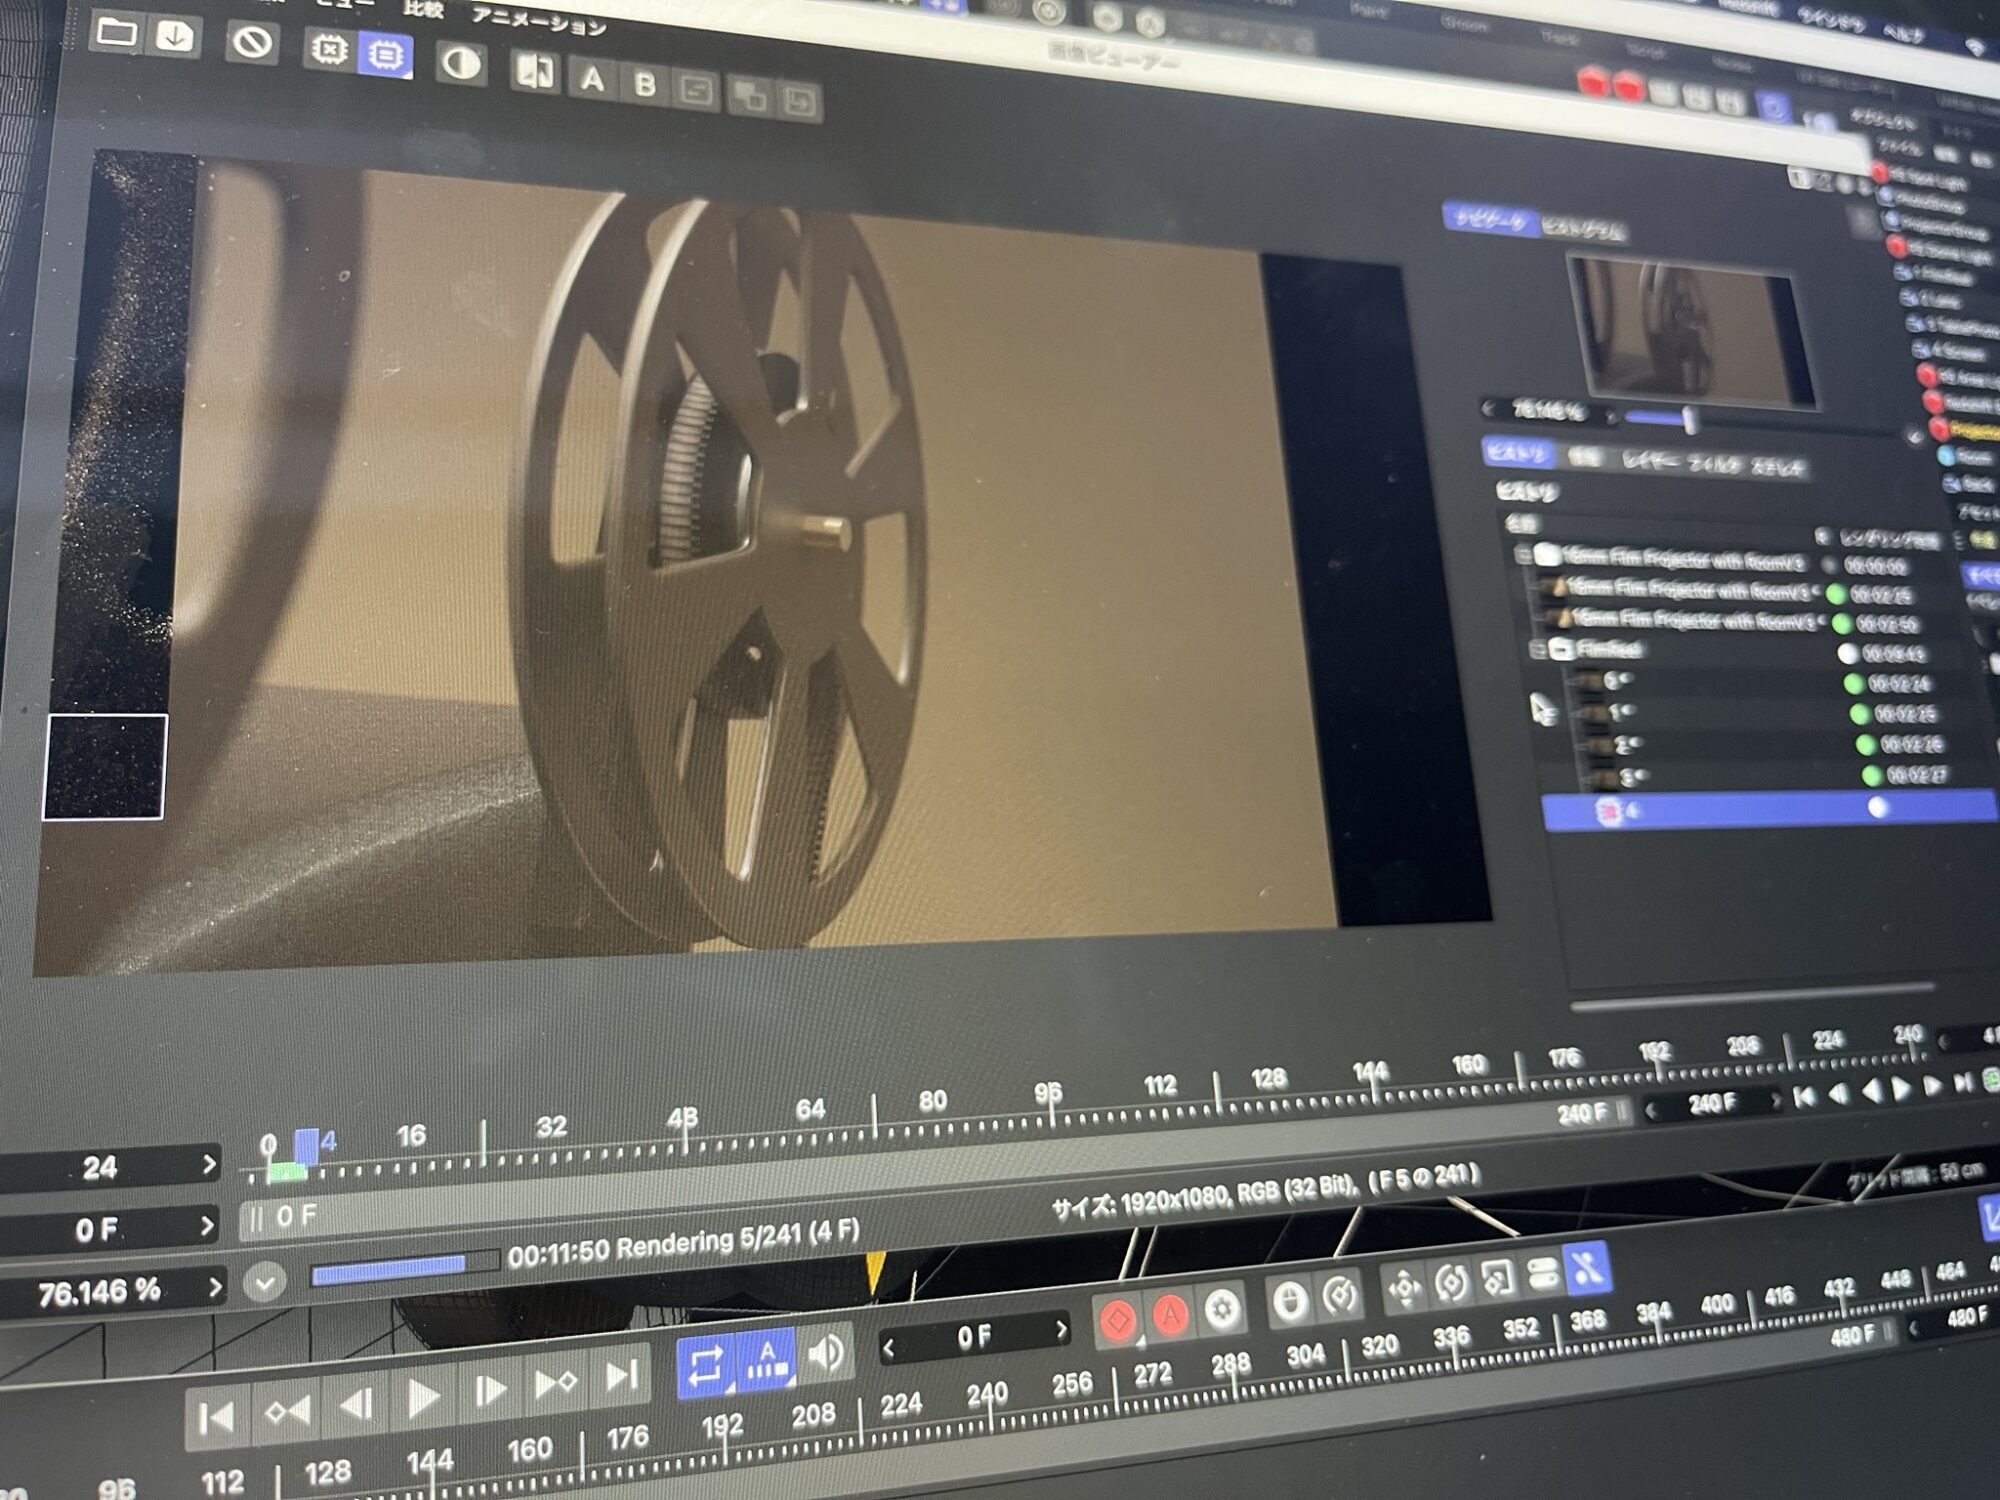Click the red autokey A icon
2000x1500 pixels.
coord(1170,1314)
